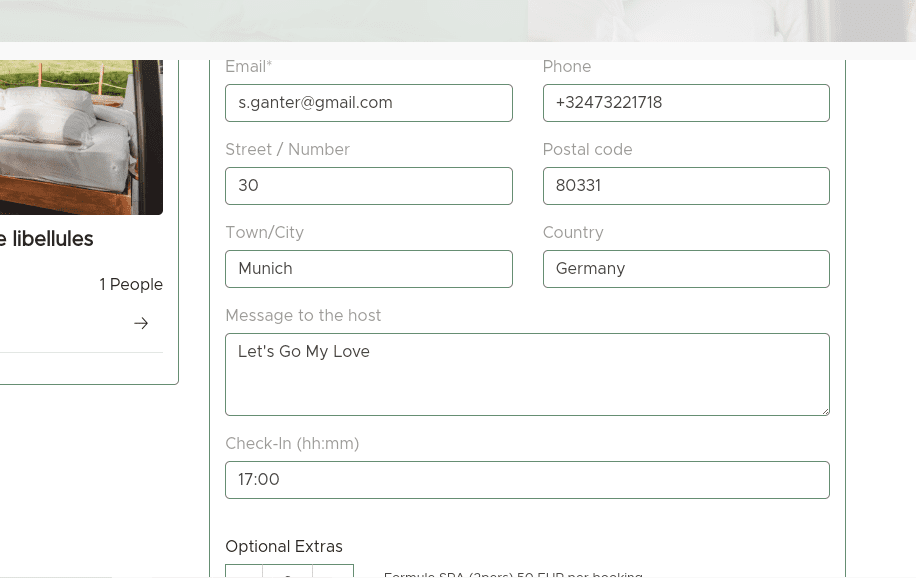This screenshot has height=578, width=916.
Task: Click the Optional Extras quantity value
Action: [x=288, y=573]
